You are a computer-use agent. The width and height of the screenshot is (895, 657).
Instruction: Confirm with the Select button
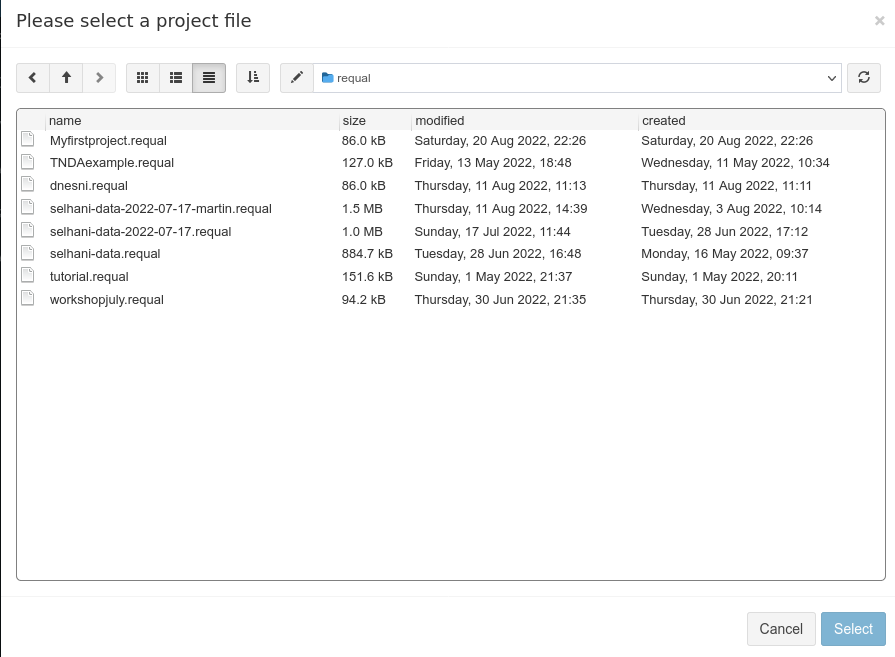pyautogui.click(x=853, y=629)
